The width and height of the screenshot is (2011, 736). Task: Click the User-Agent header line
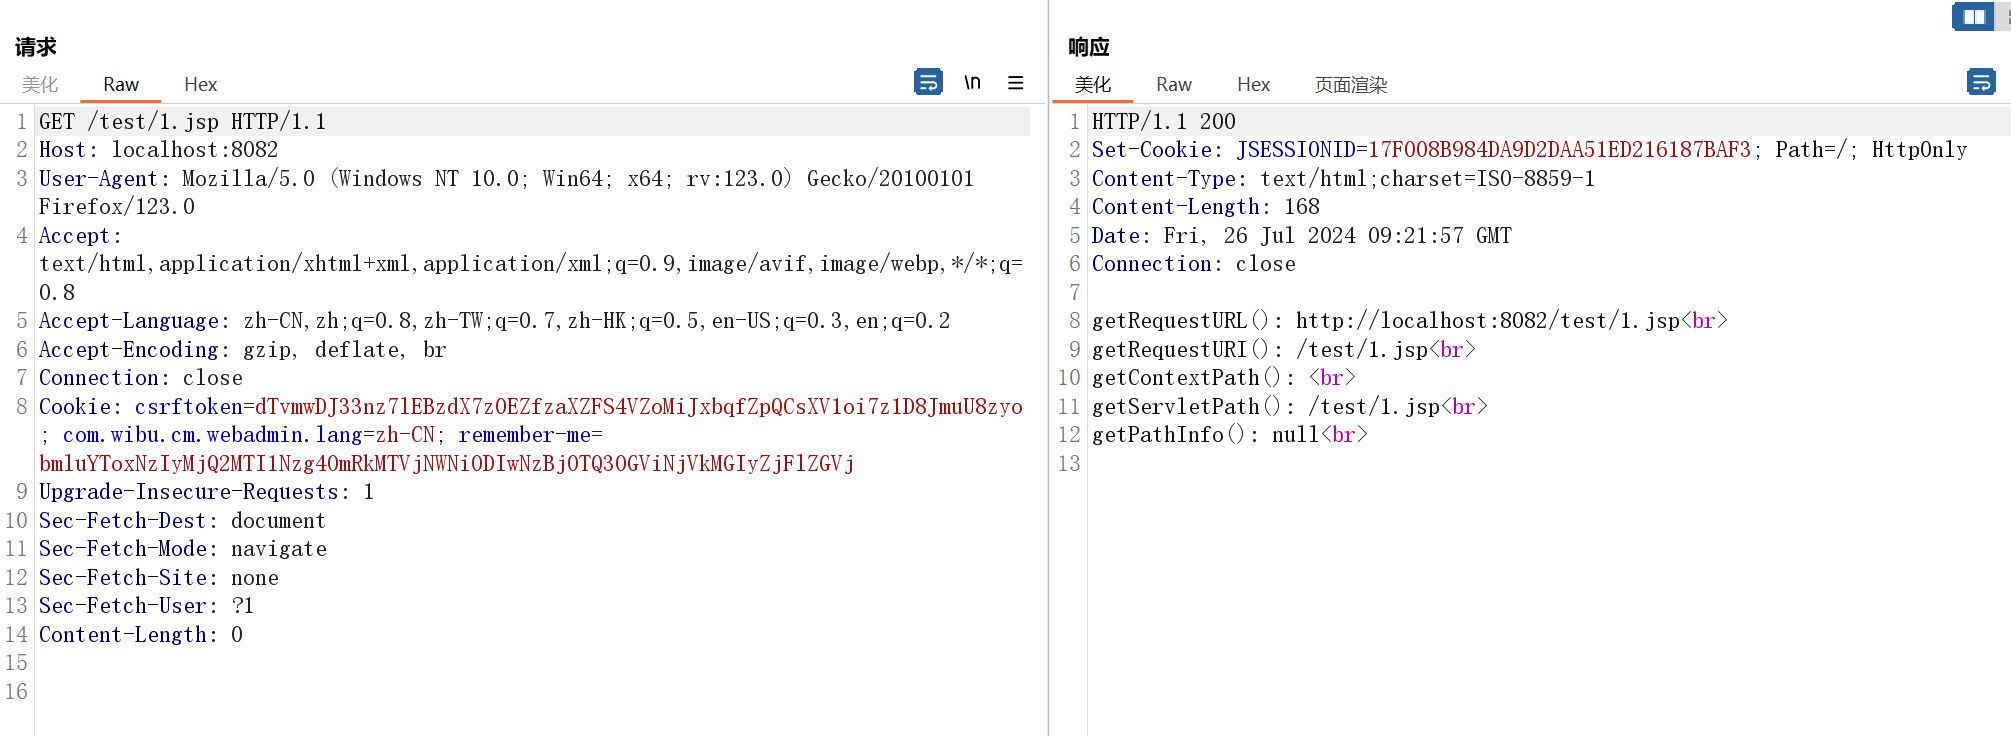pos(506,193)
